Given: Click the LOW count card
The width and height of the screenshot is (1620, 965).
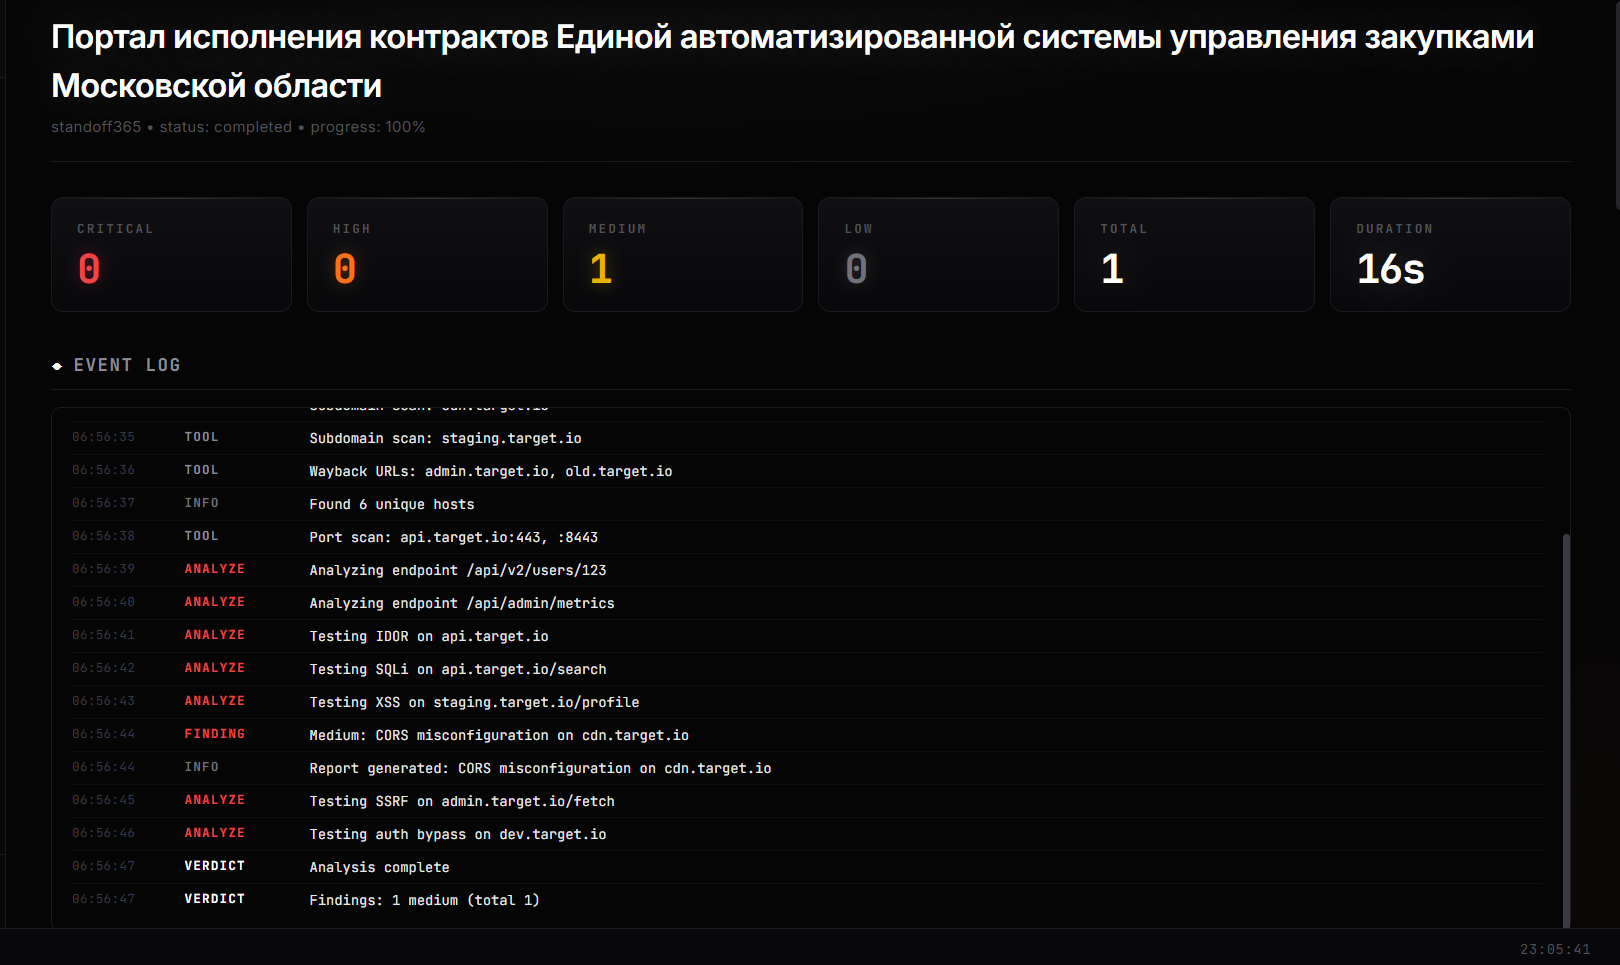Looking at the screenshot, I should (x=938, y=254).
